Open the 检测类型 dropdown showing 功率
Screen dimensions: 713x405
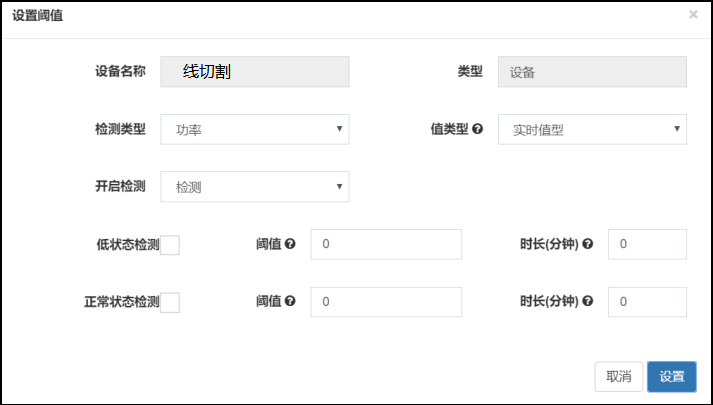255,130
